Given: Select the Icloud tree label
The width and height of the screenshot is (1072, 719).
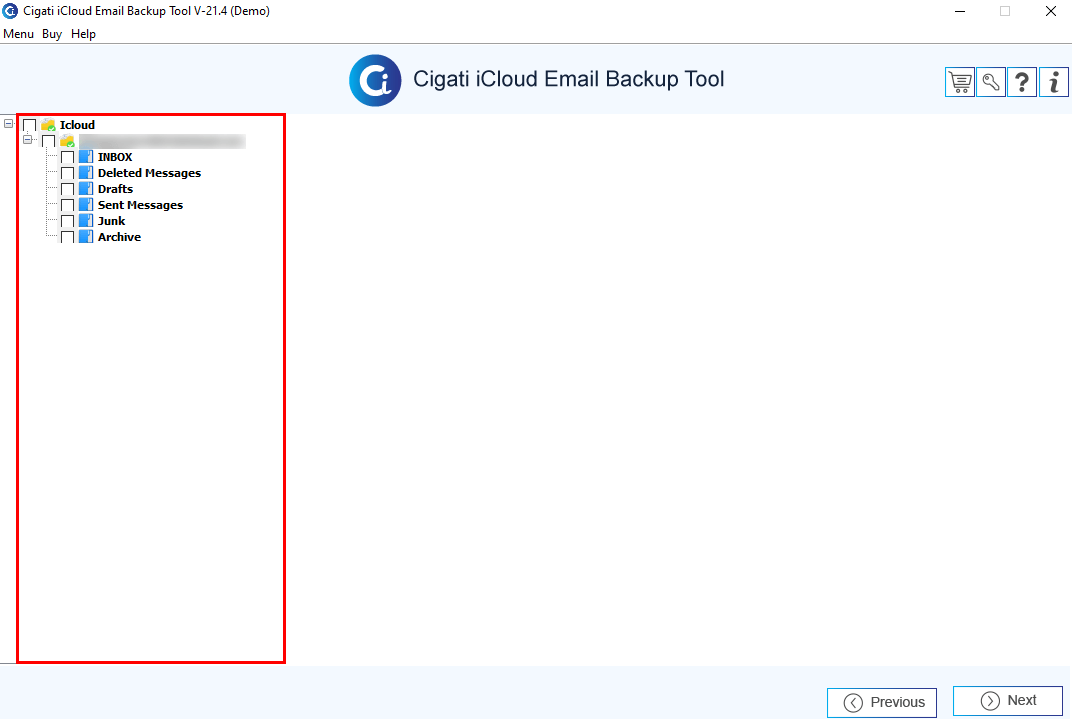Looking at the screenshot, I should point(77,125).
